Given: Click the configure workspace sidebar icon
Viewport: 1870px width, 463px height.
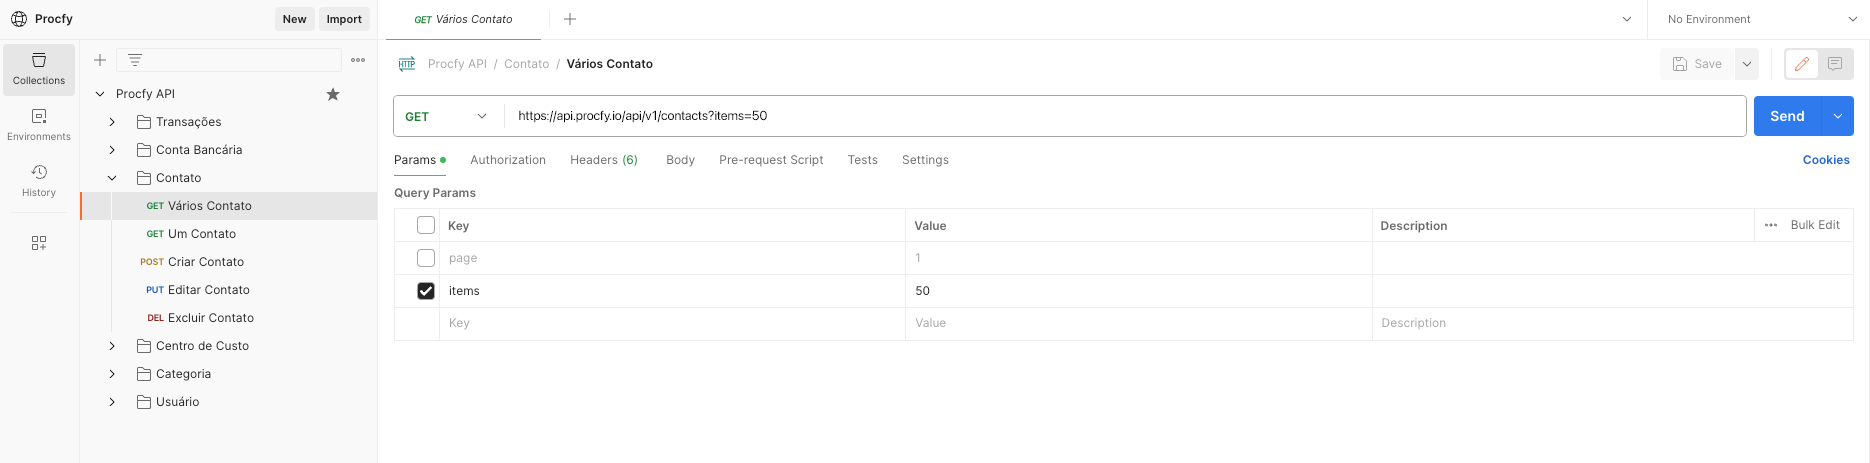Looking at the screenshot, I should tap(39, 243).
